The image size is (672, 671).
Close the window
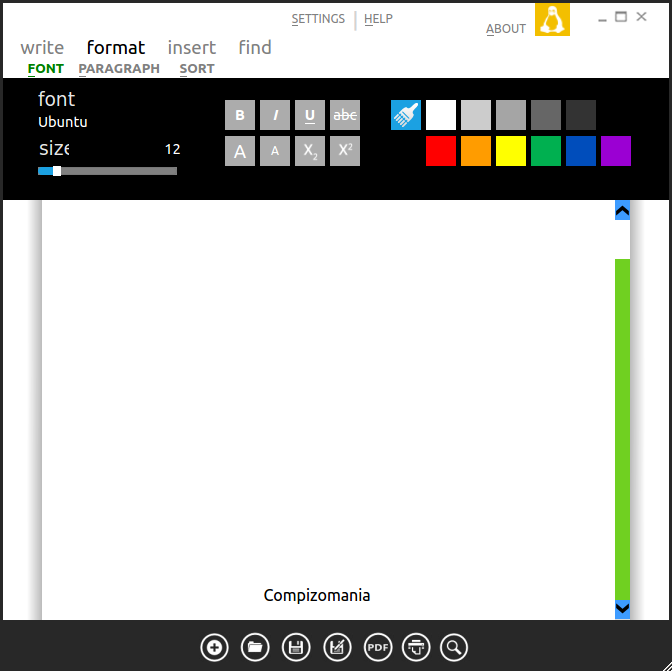[641, 17]
